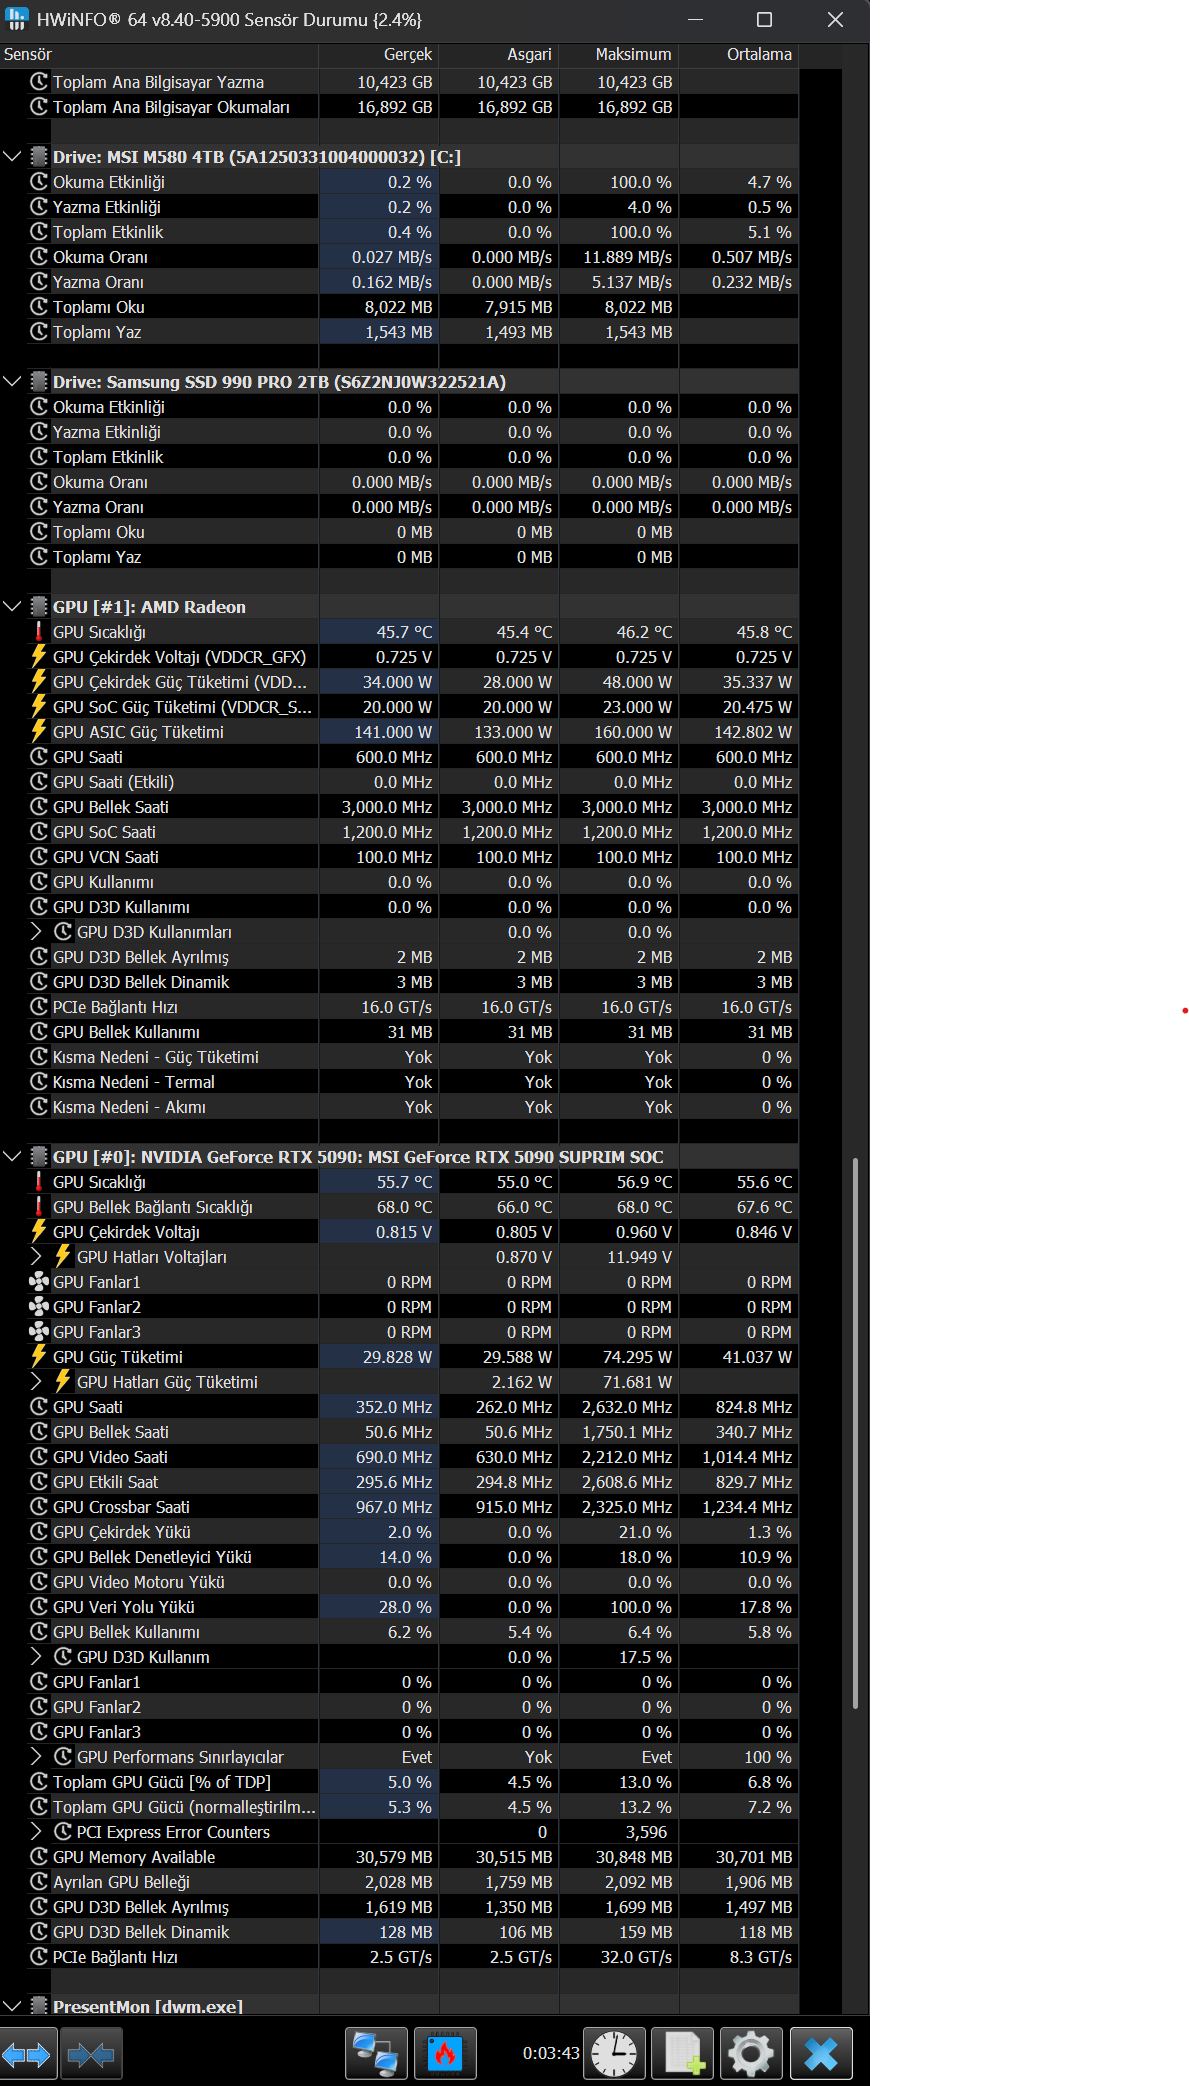
Task: Click fan icon beside GPU Fanları3 RPM row
Action: (x=39, y=1332)
